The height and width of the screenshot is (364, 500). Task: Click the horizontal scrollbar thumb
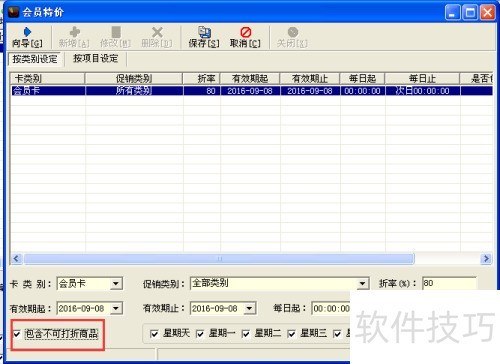click(219, 259)
